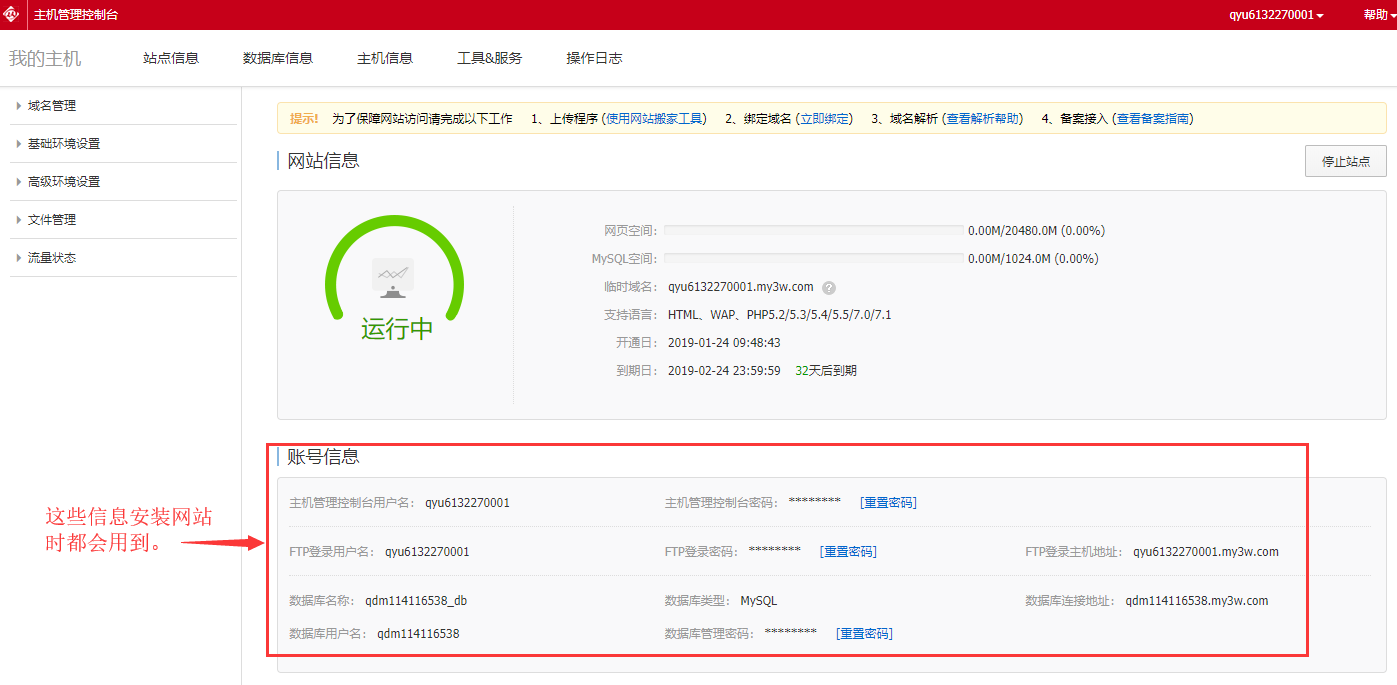This screenshot has width=1397, height=685.
Task: Click the 立即绑定 domain binding link
Action: pos(826,119)
